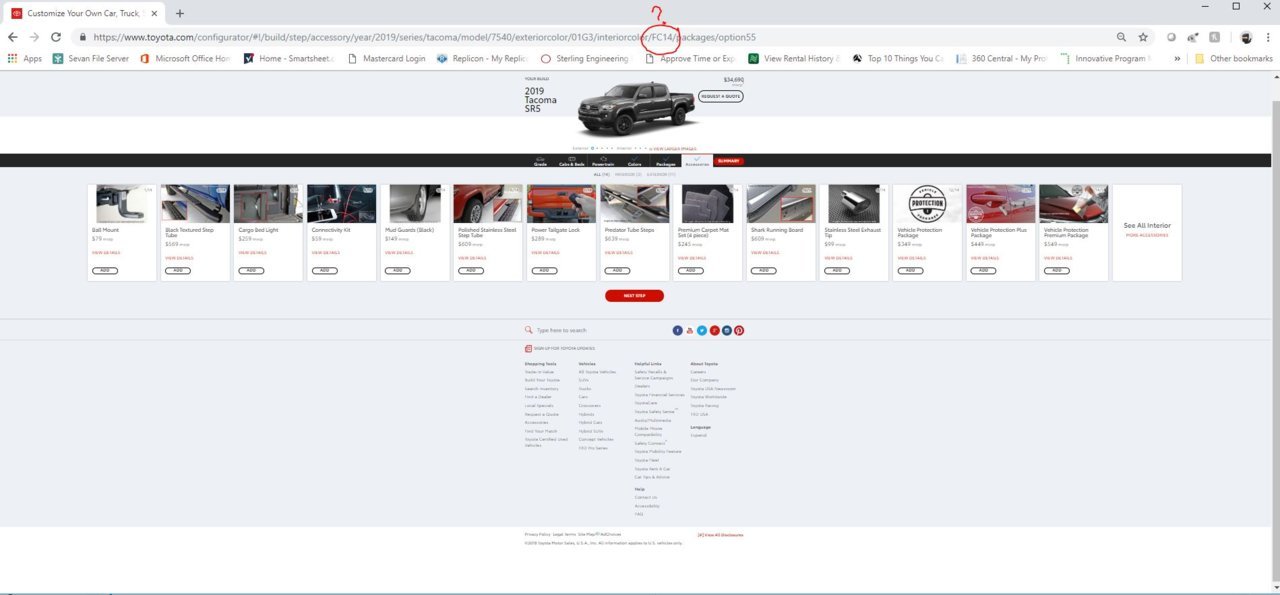Add the Power Tailgate Lock accessory
This screenshot has height=595, width=1280.
point(544,270)
